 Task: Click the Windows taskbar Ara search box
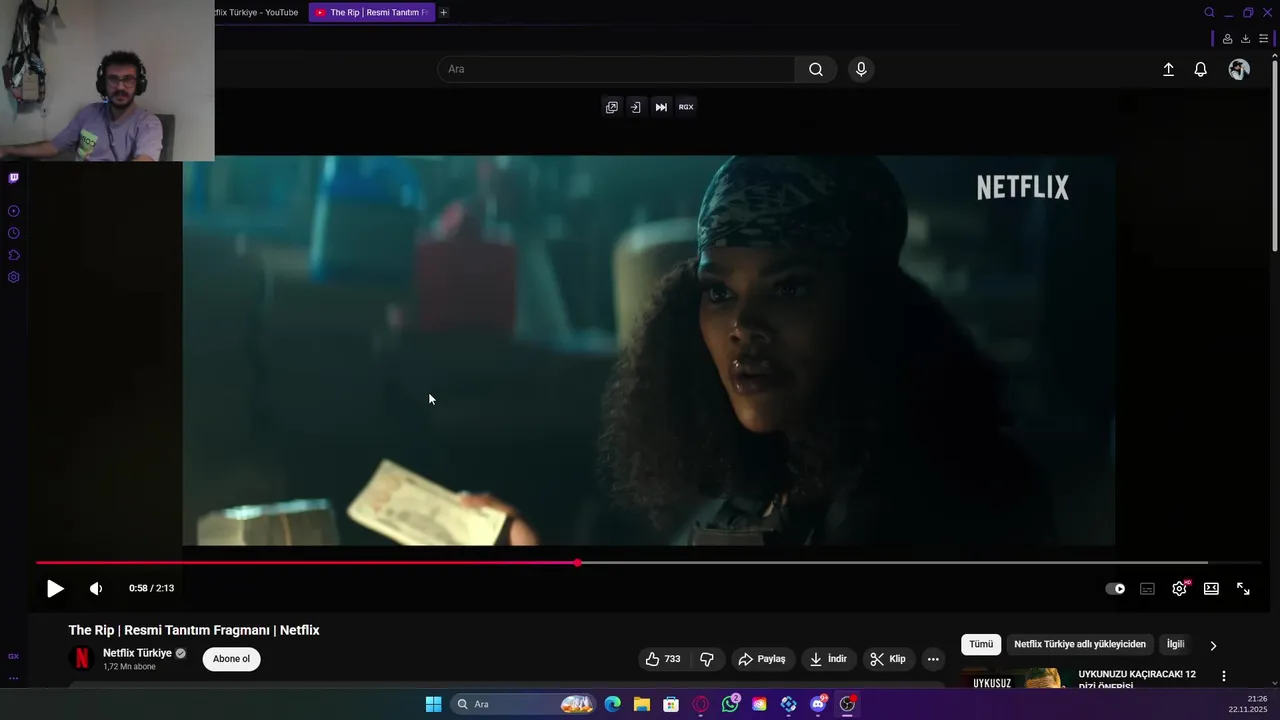click(522, 704)
